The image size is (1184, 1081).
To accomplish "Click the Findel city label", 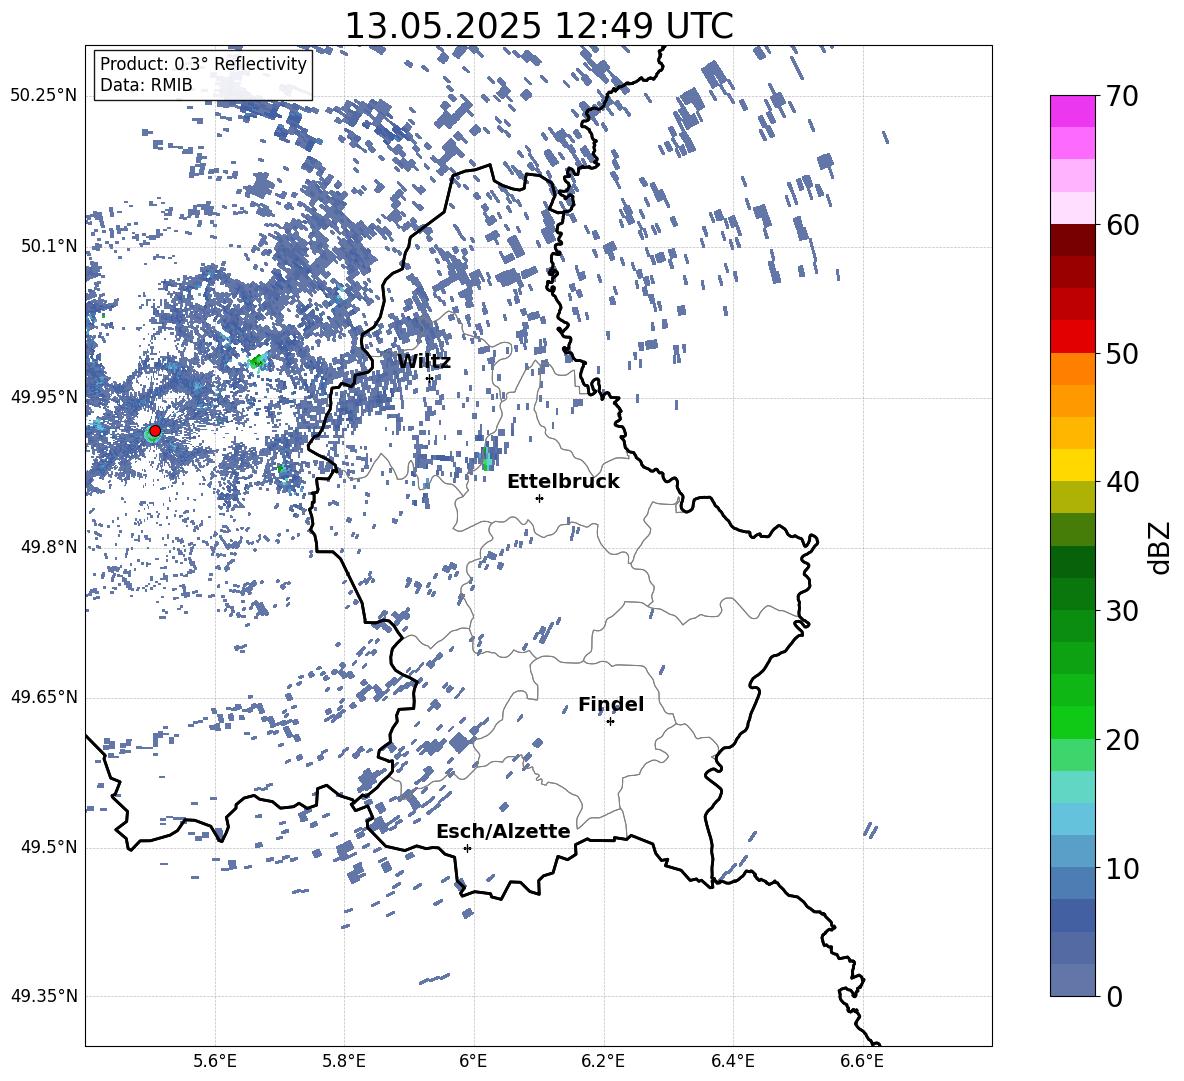I will (611, 704).
